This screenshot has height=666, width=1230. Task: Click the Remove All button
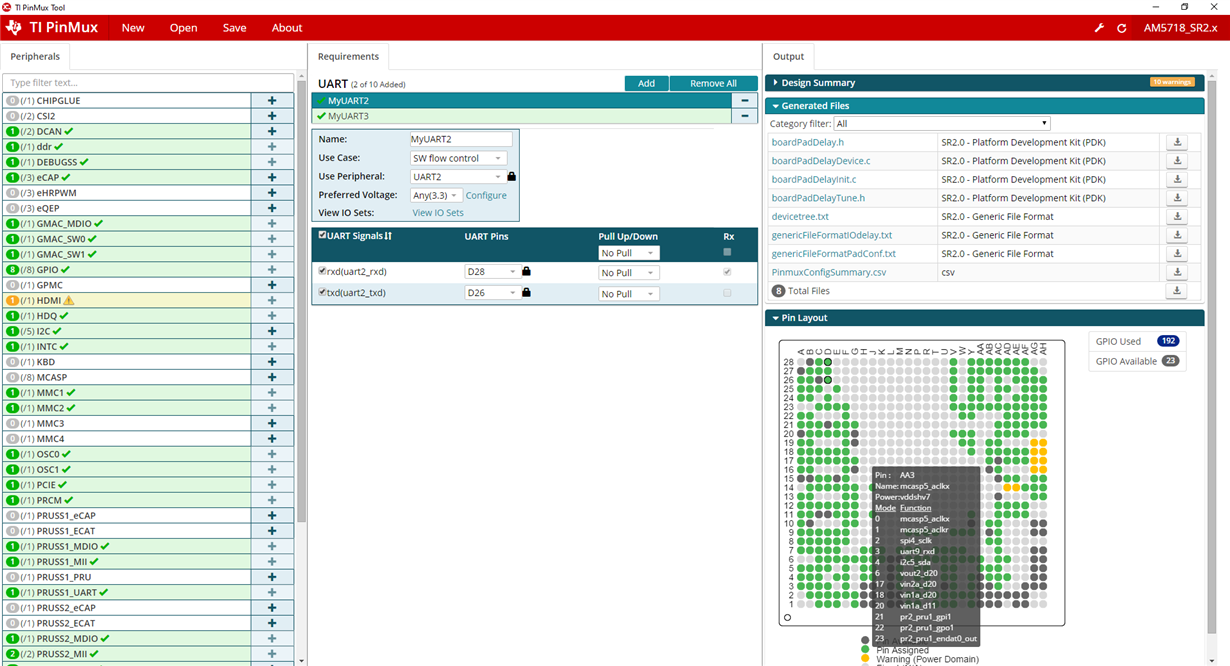(x=713, y=83)
